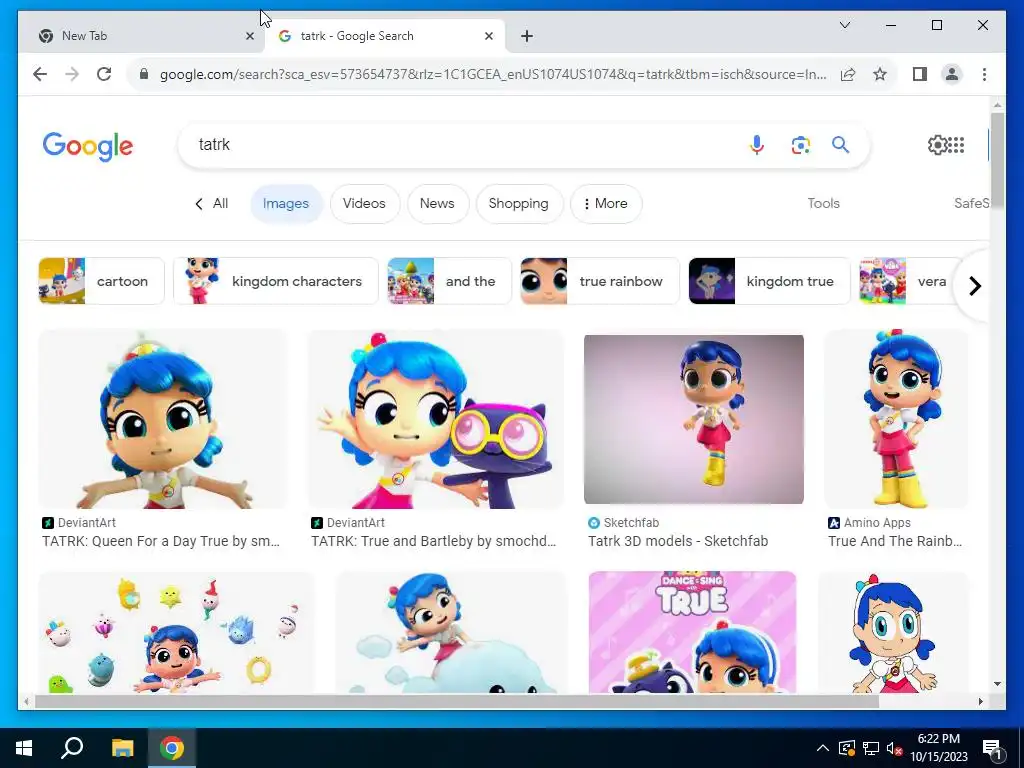Switch to Videos results
Image resolution: width=1024 pixels, height=768 pixels.
[x=364, y=203]
